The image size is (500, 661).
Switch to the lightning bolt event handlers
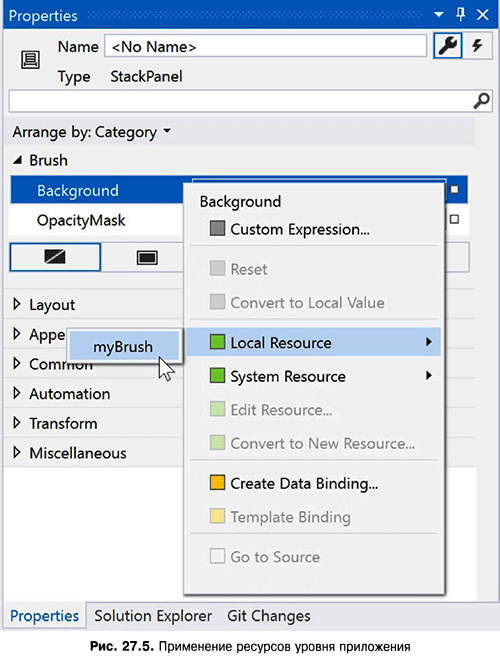pyautogui.click(x=477, y=46)
